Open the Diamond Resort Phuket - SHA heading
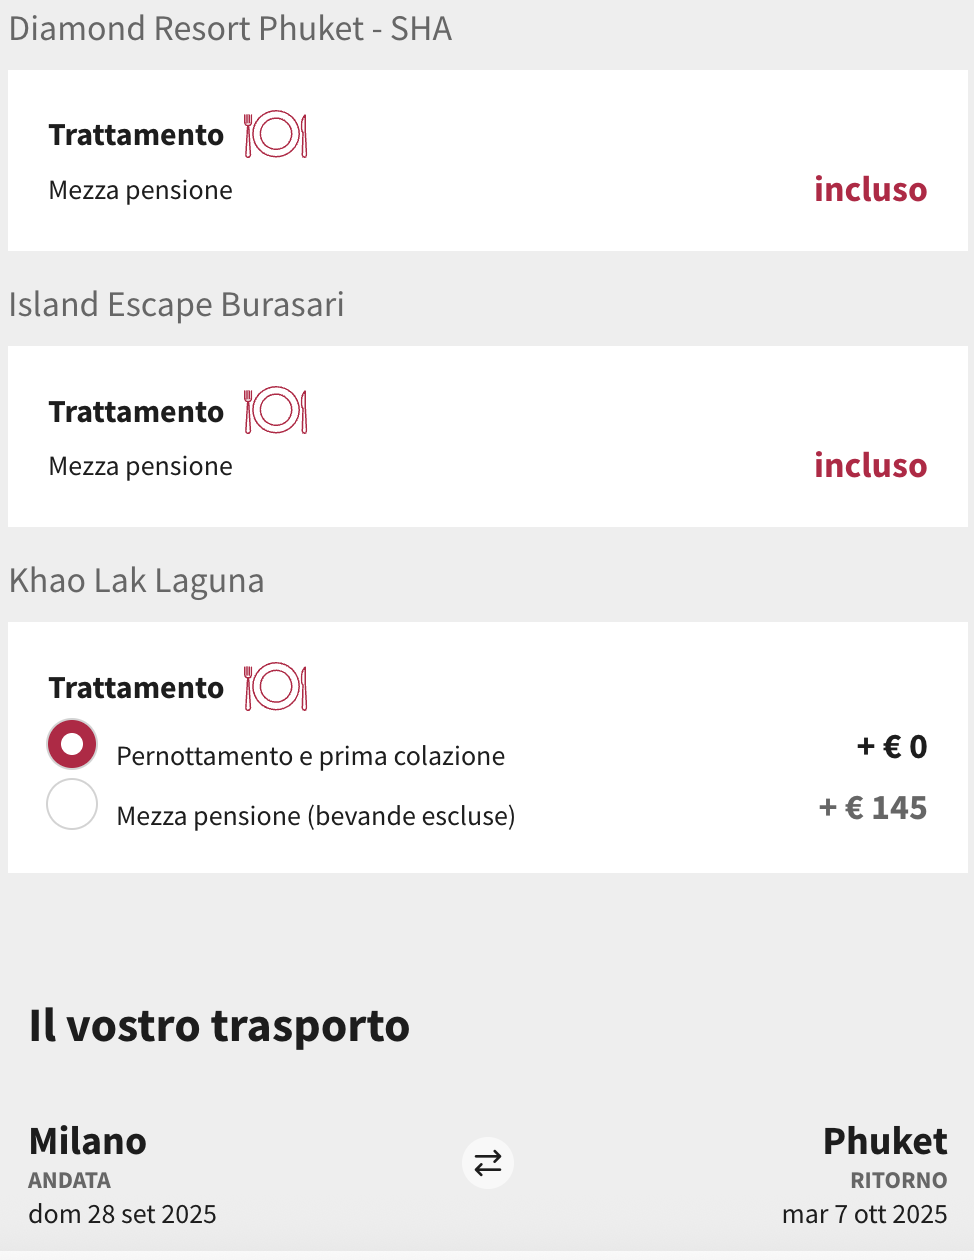Viewport: 974px width, 1260px height. (231, 29)
